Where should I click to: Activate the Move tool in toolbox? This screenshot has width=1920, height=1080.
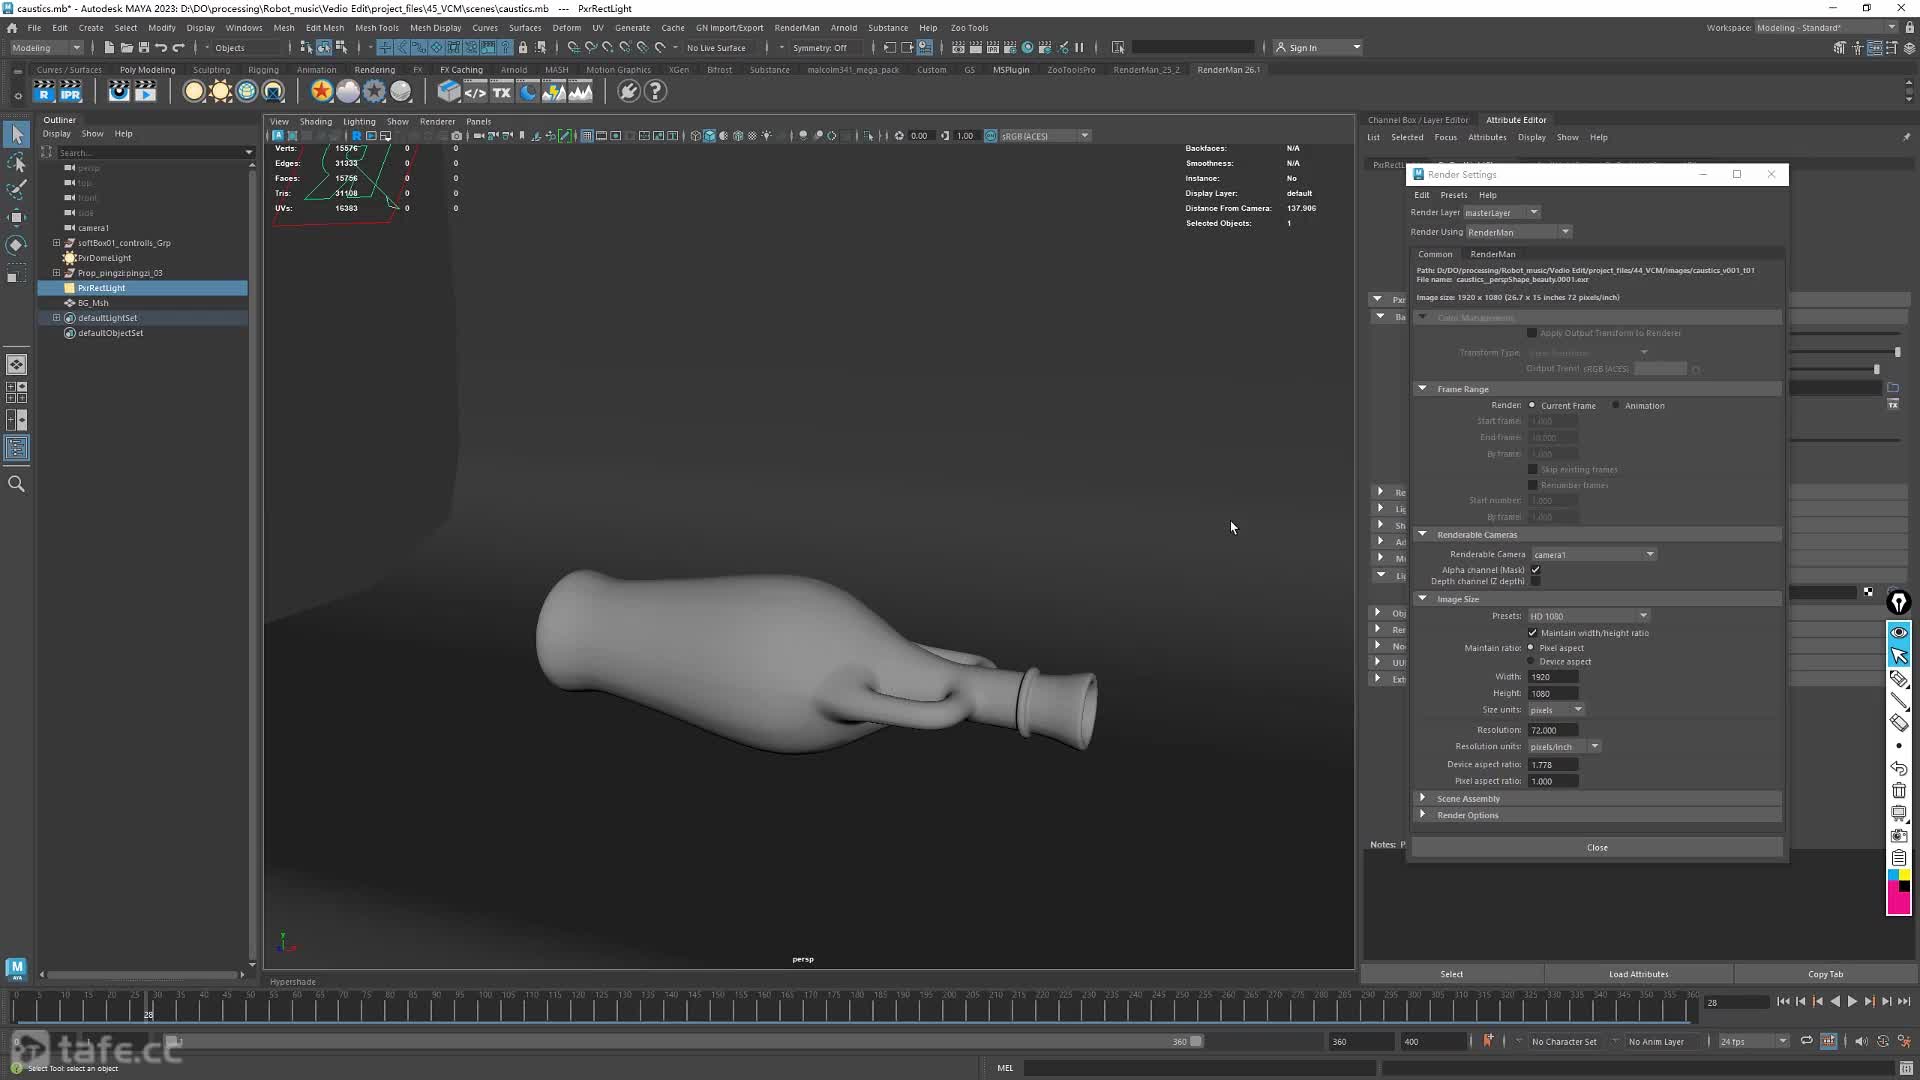[x=16, y=217]
